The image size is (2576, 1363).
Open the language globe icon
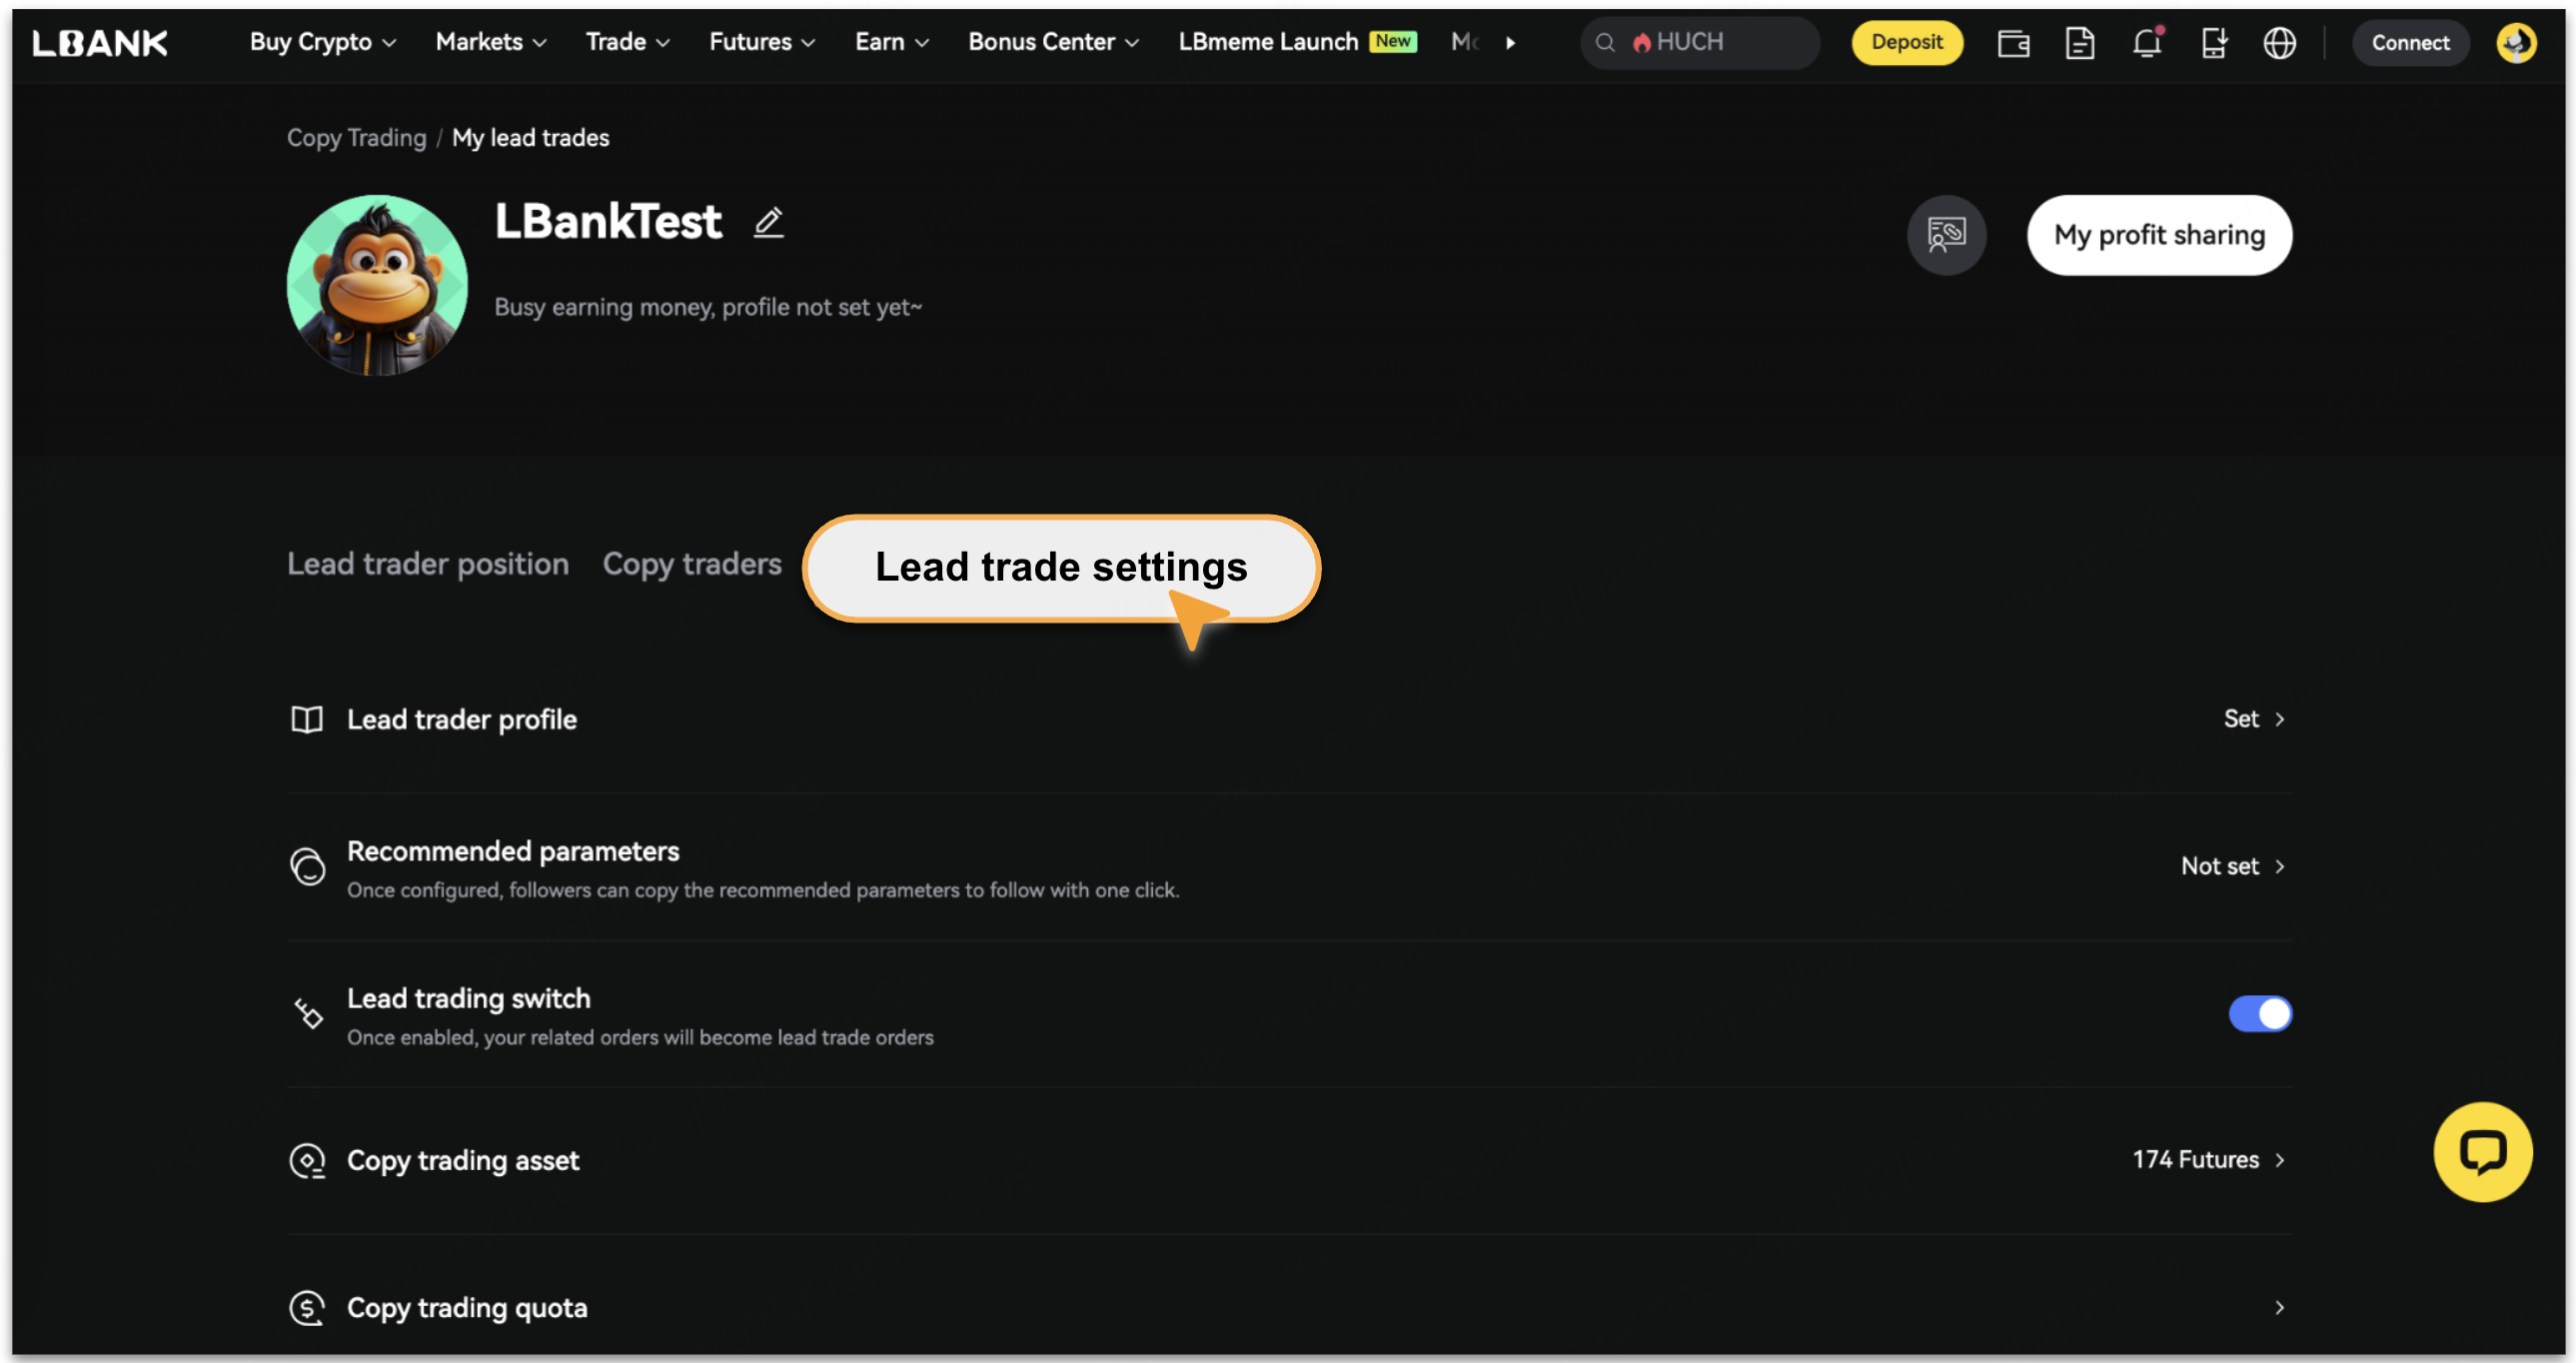2279,43
